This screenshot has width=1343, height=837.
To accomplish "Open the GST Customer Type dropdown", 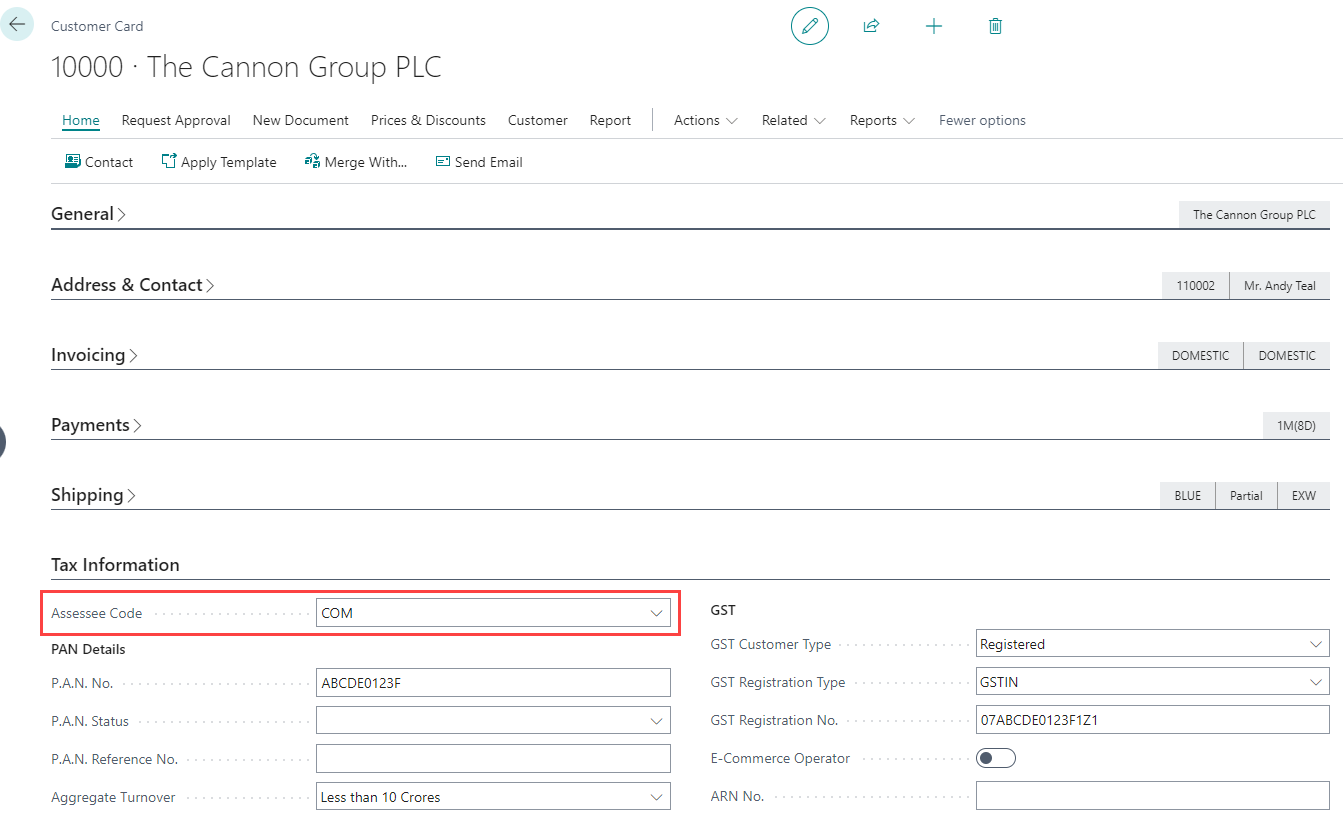I will (x=1315, y=644).
